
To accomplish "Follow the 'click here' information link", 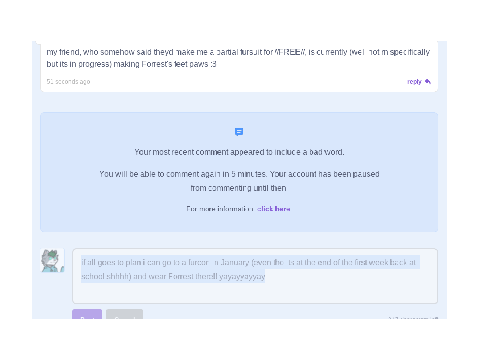I will tap(274, 209).
